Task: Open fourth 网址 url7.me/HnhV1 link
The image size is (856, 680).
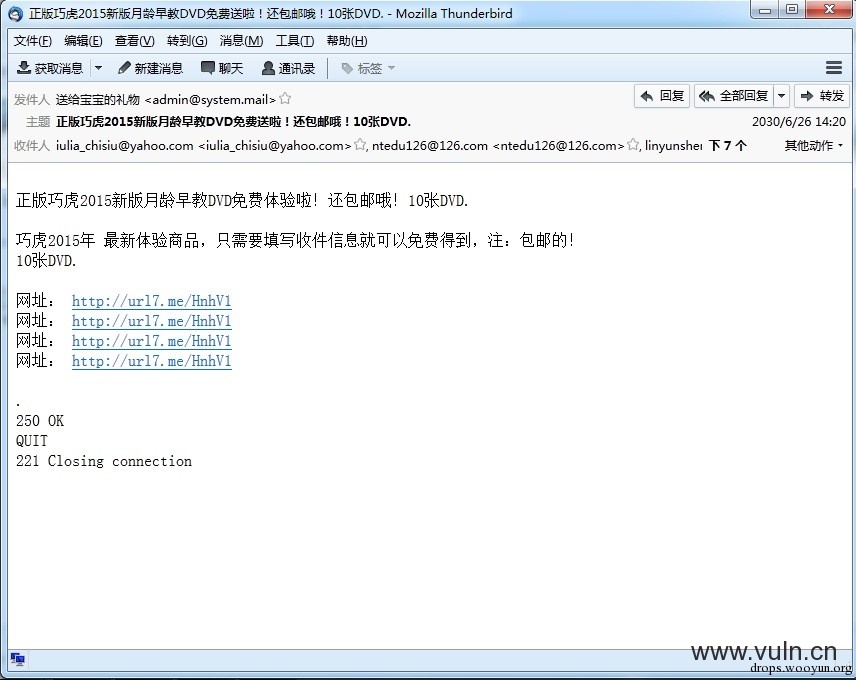Action: [152, 361]
